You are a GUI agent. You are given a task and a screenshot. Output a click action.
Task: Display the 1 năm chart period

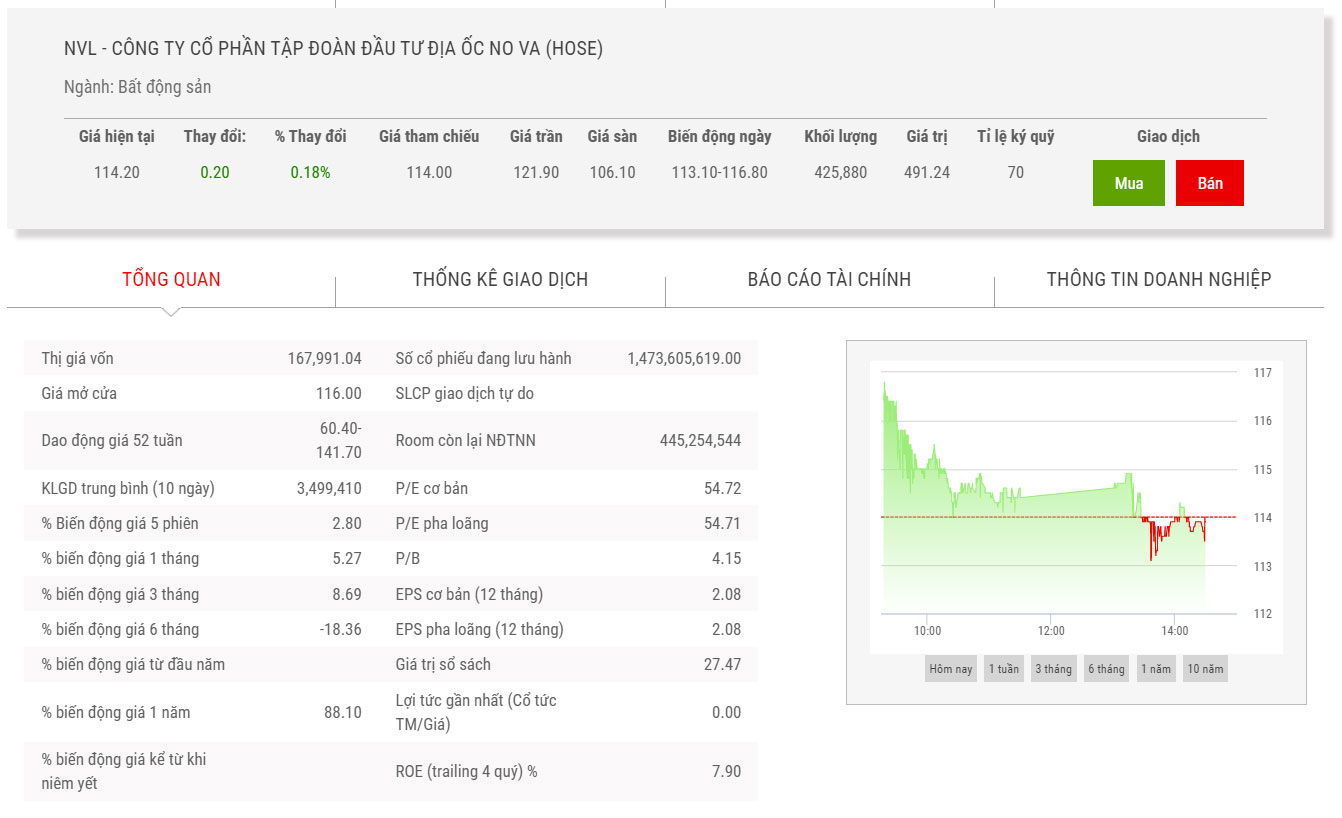tap(1155, 669)
